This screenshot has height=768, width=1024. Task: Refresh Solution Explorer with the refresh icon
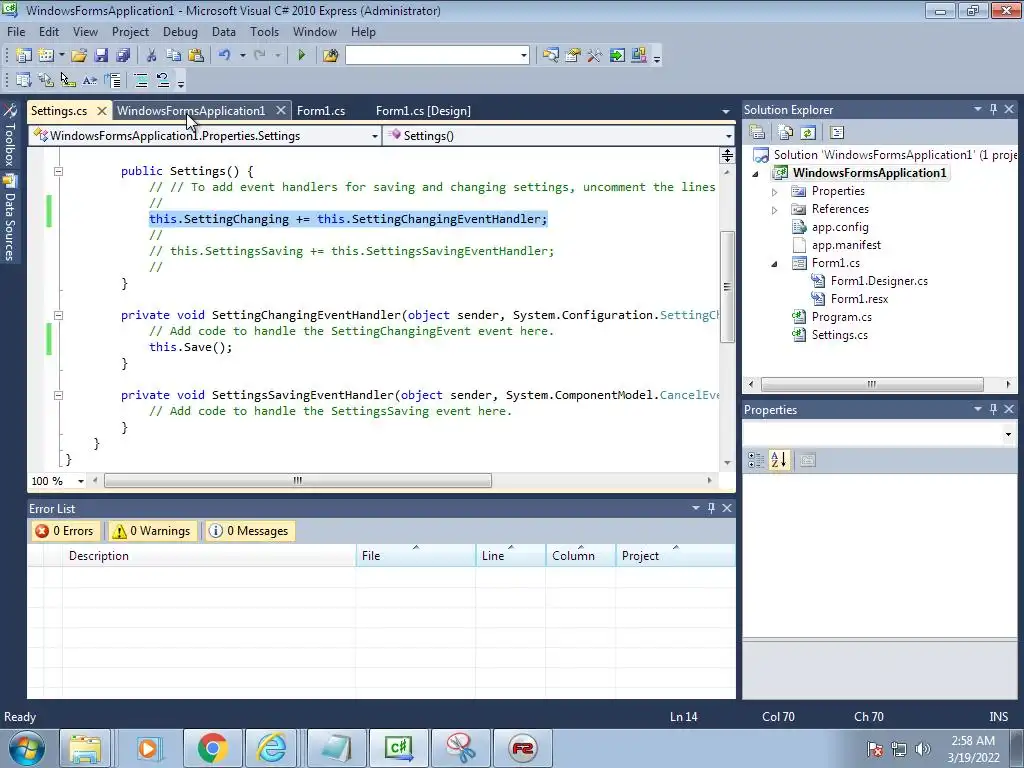pos(808,133)
